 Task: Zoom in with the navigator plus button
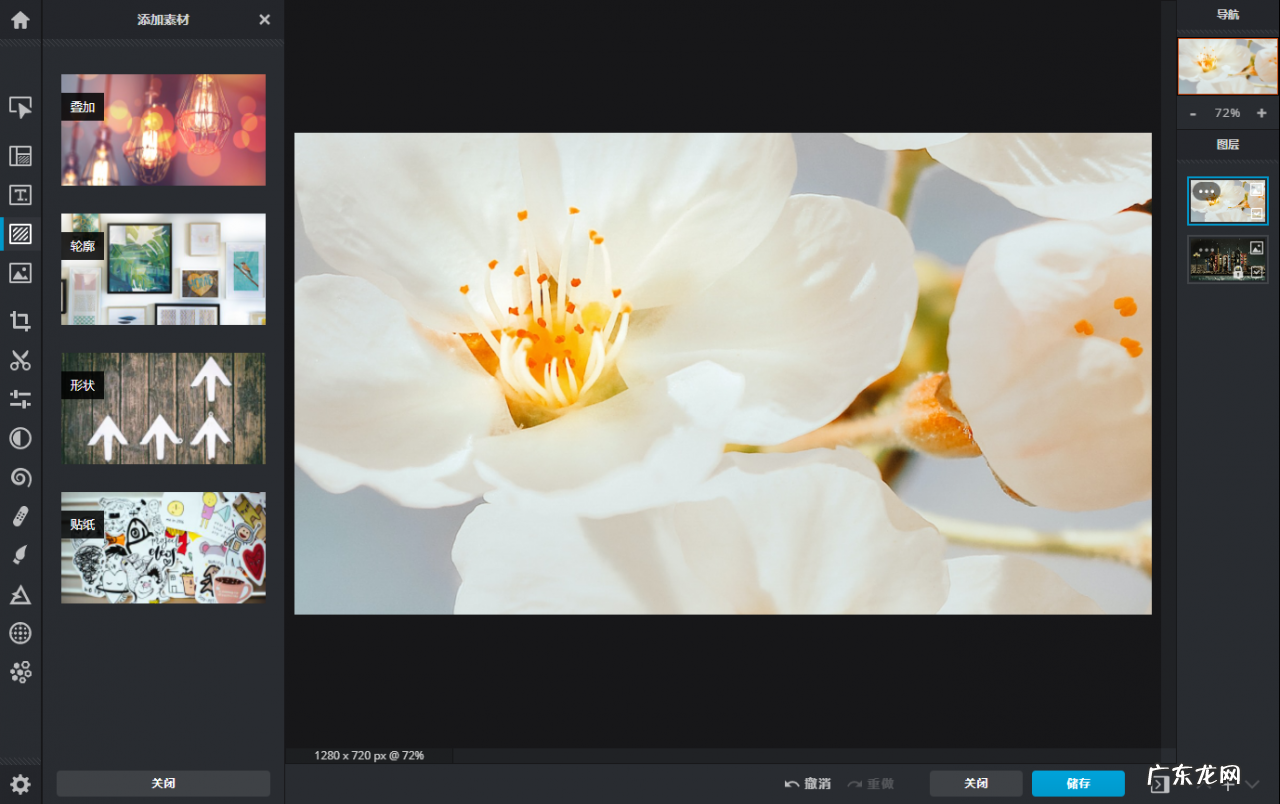(1261, 114)
